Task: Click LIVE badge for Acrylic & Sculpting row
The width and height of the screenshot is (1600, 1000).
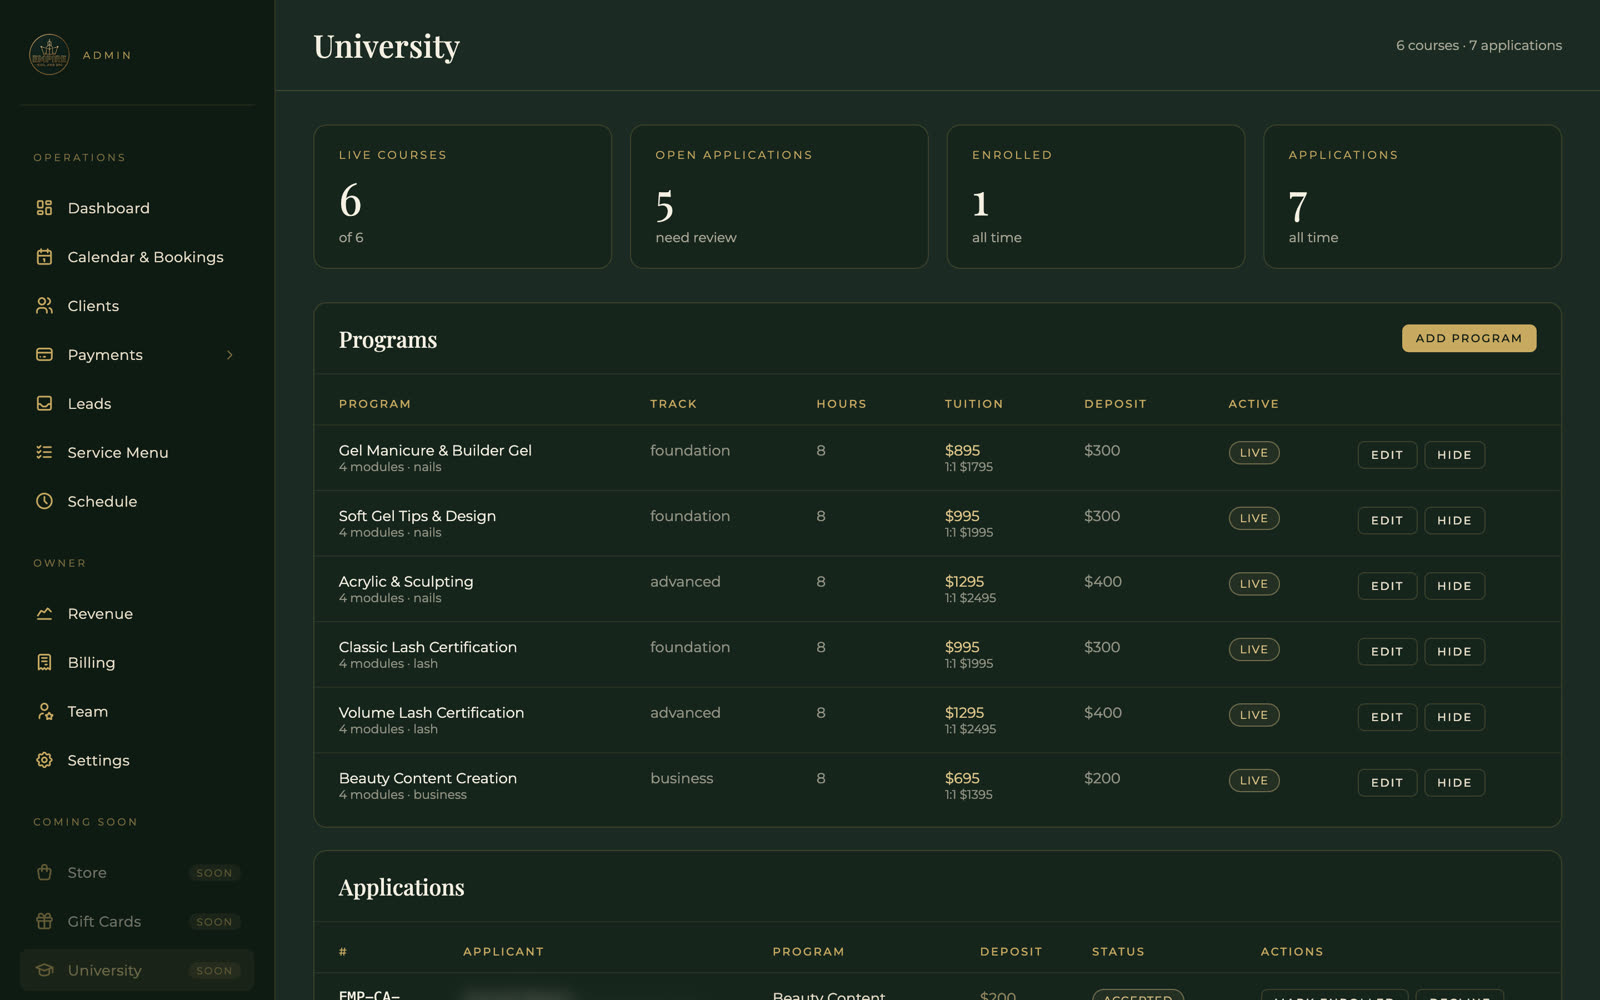Action: tap(1254, 584)
